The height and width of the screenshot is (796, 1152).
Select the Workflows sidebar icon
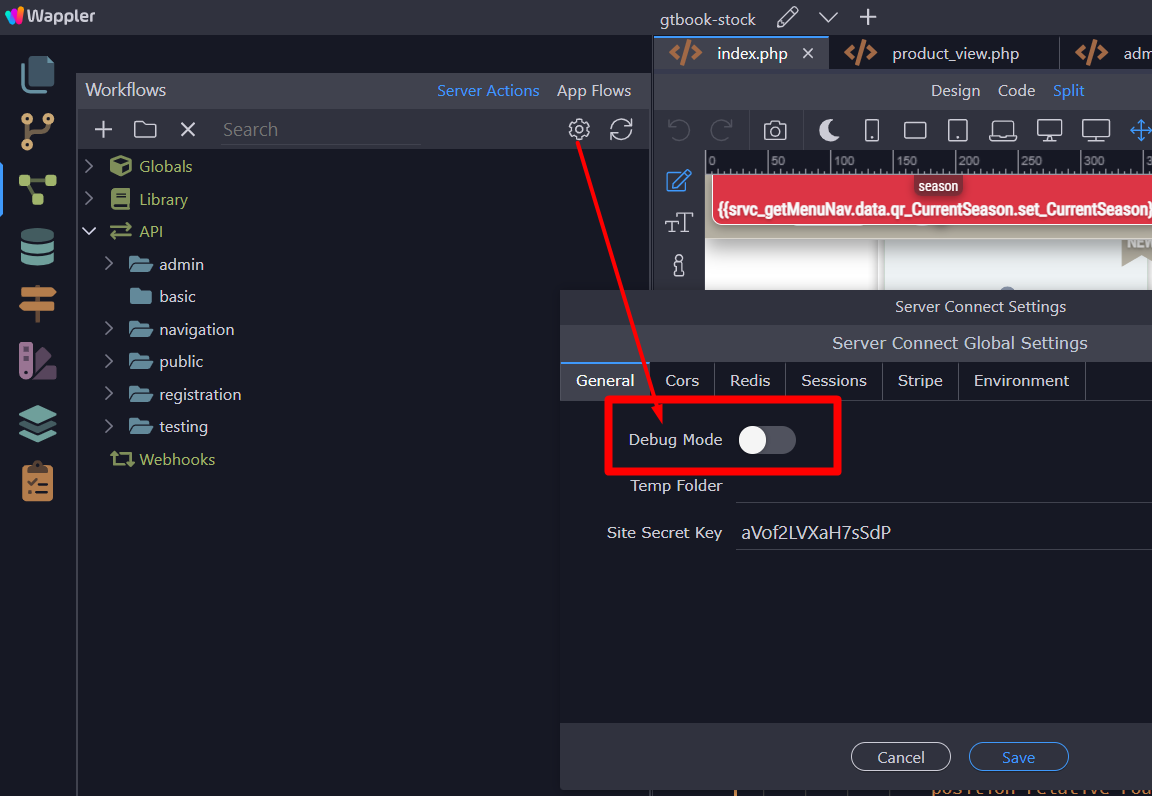pos(37,189)
